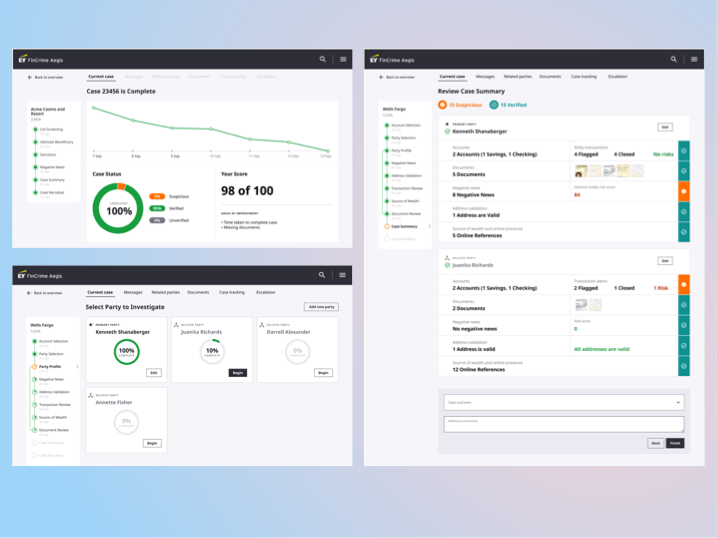Click teal check icon beside Kenneth's Documents row

tap(683, 171)
